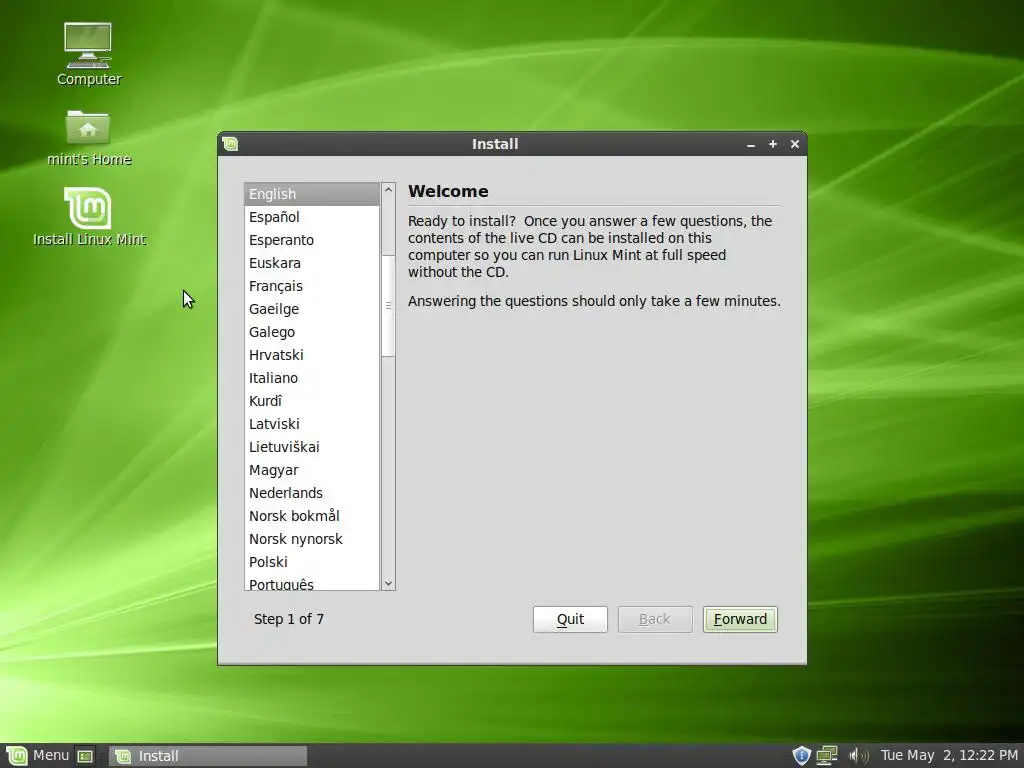Viewport: 1024px width, 768px height.
Task: Click the Quit button
Action: tap(570, 619)
